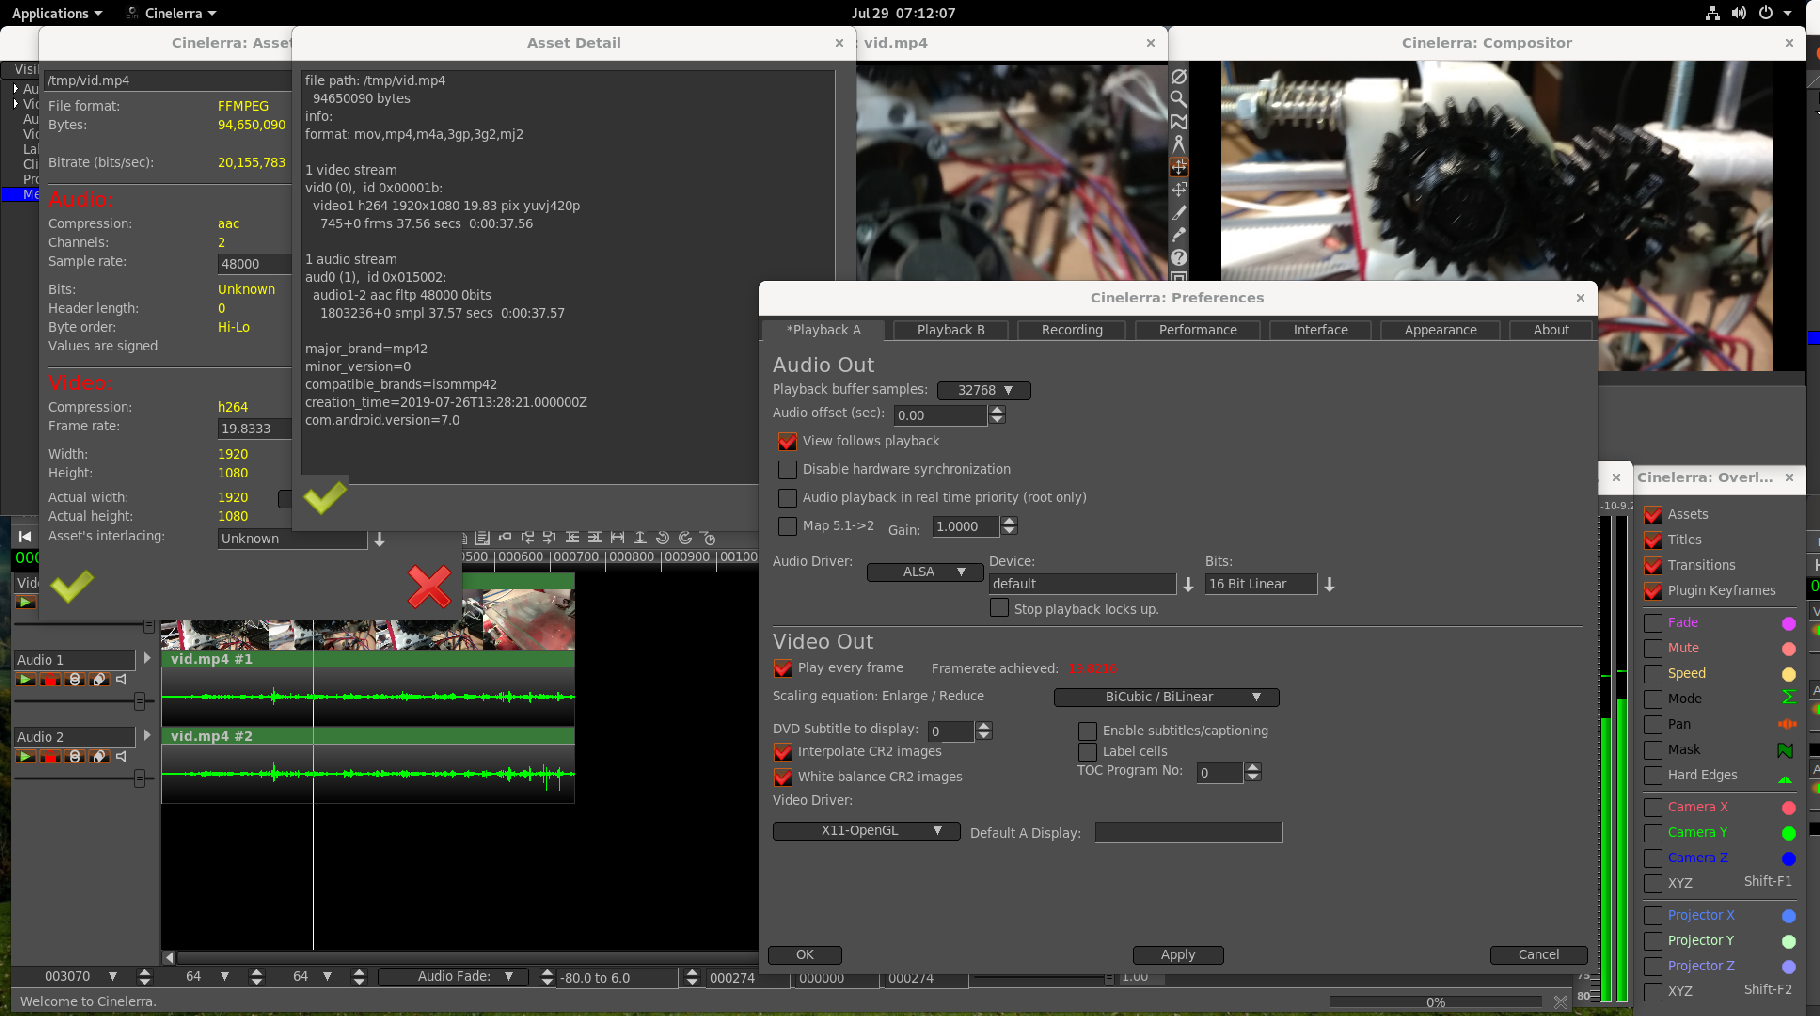Screen dimensions: 1820x1016
Task: Open the Playback buffer samples dropdown
Action: click(983, 390)
